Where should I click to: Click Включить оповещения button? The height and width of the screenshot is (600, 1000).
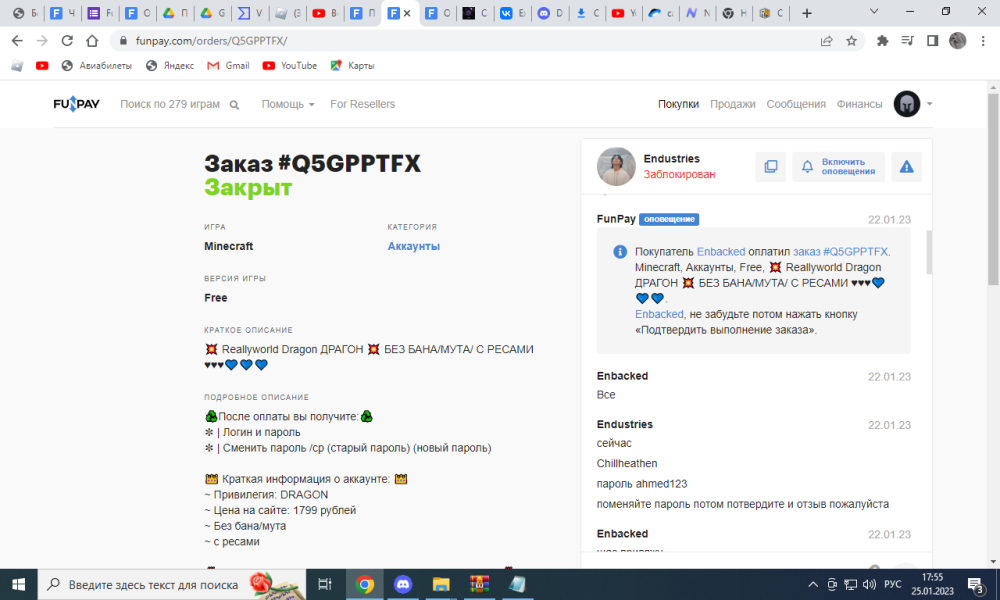pos(838,166)
